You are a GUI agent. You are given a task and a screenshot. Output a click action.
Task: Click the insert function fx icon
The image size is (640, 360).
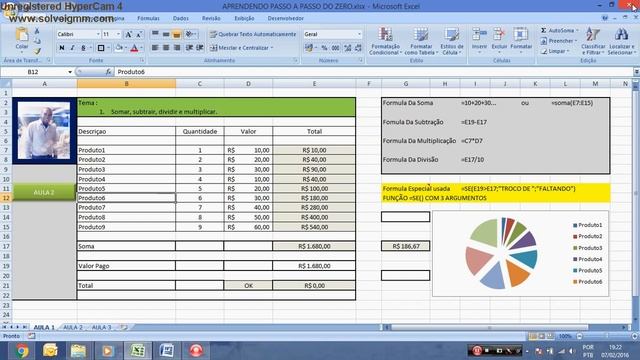tap(108, 72)
